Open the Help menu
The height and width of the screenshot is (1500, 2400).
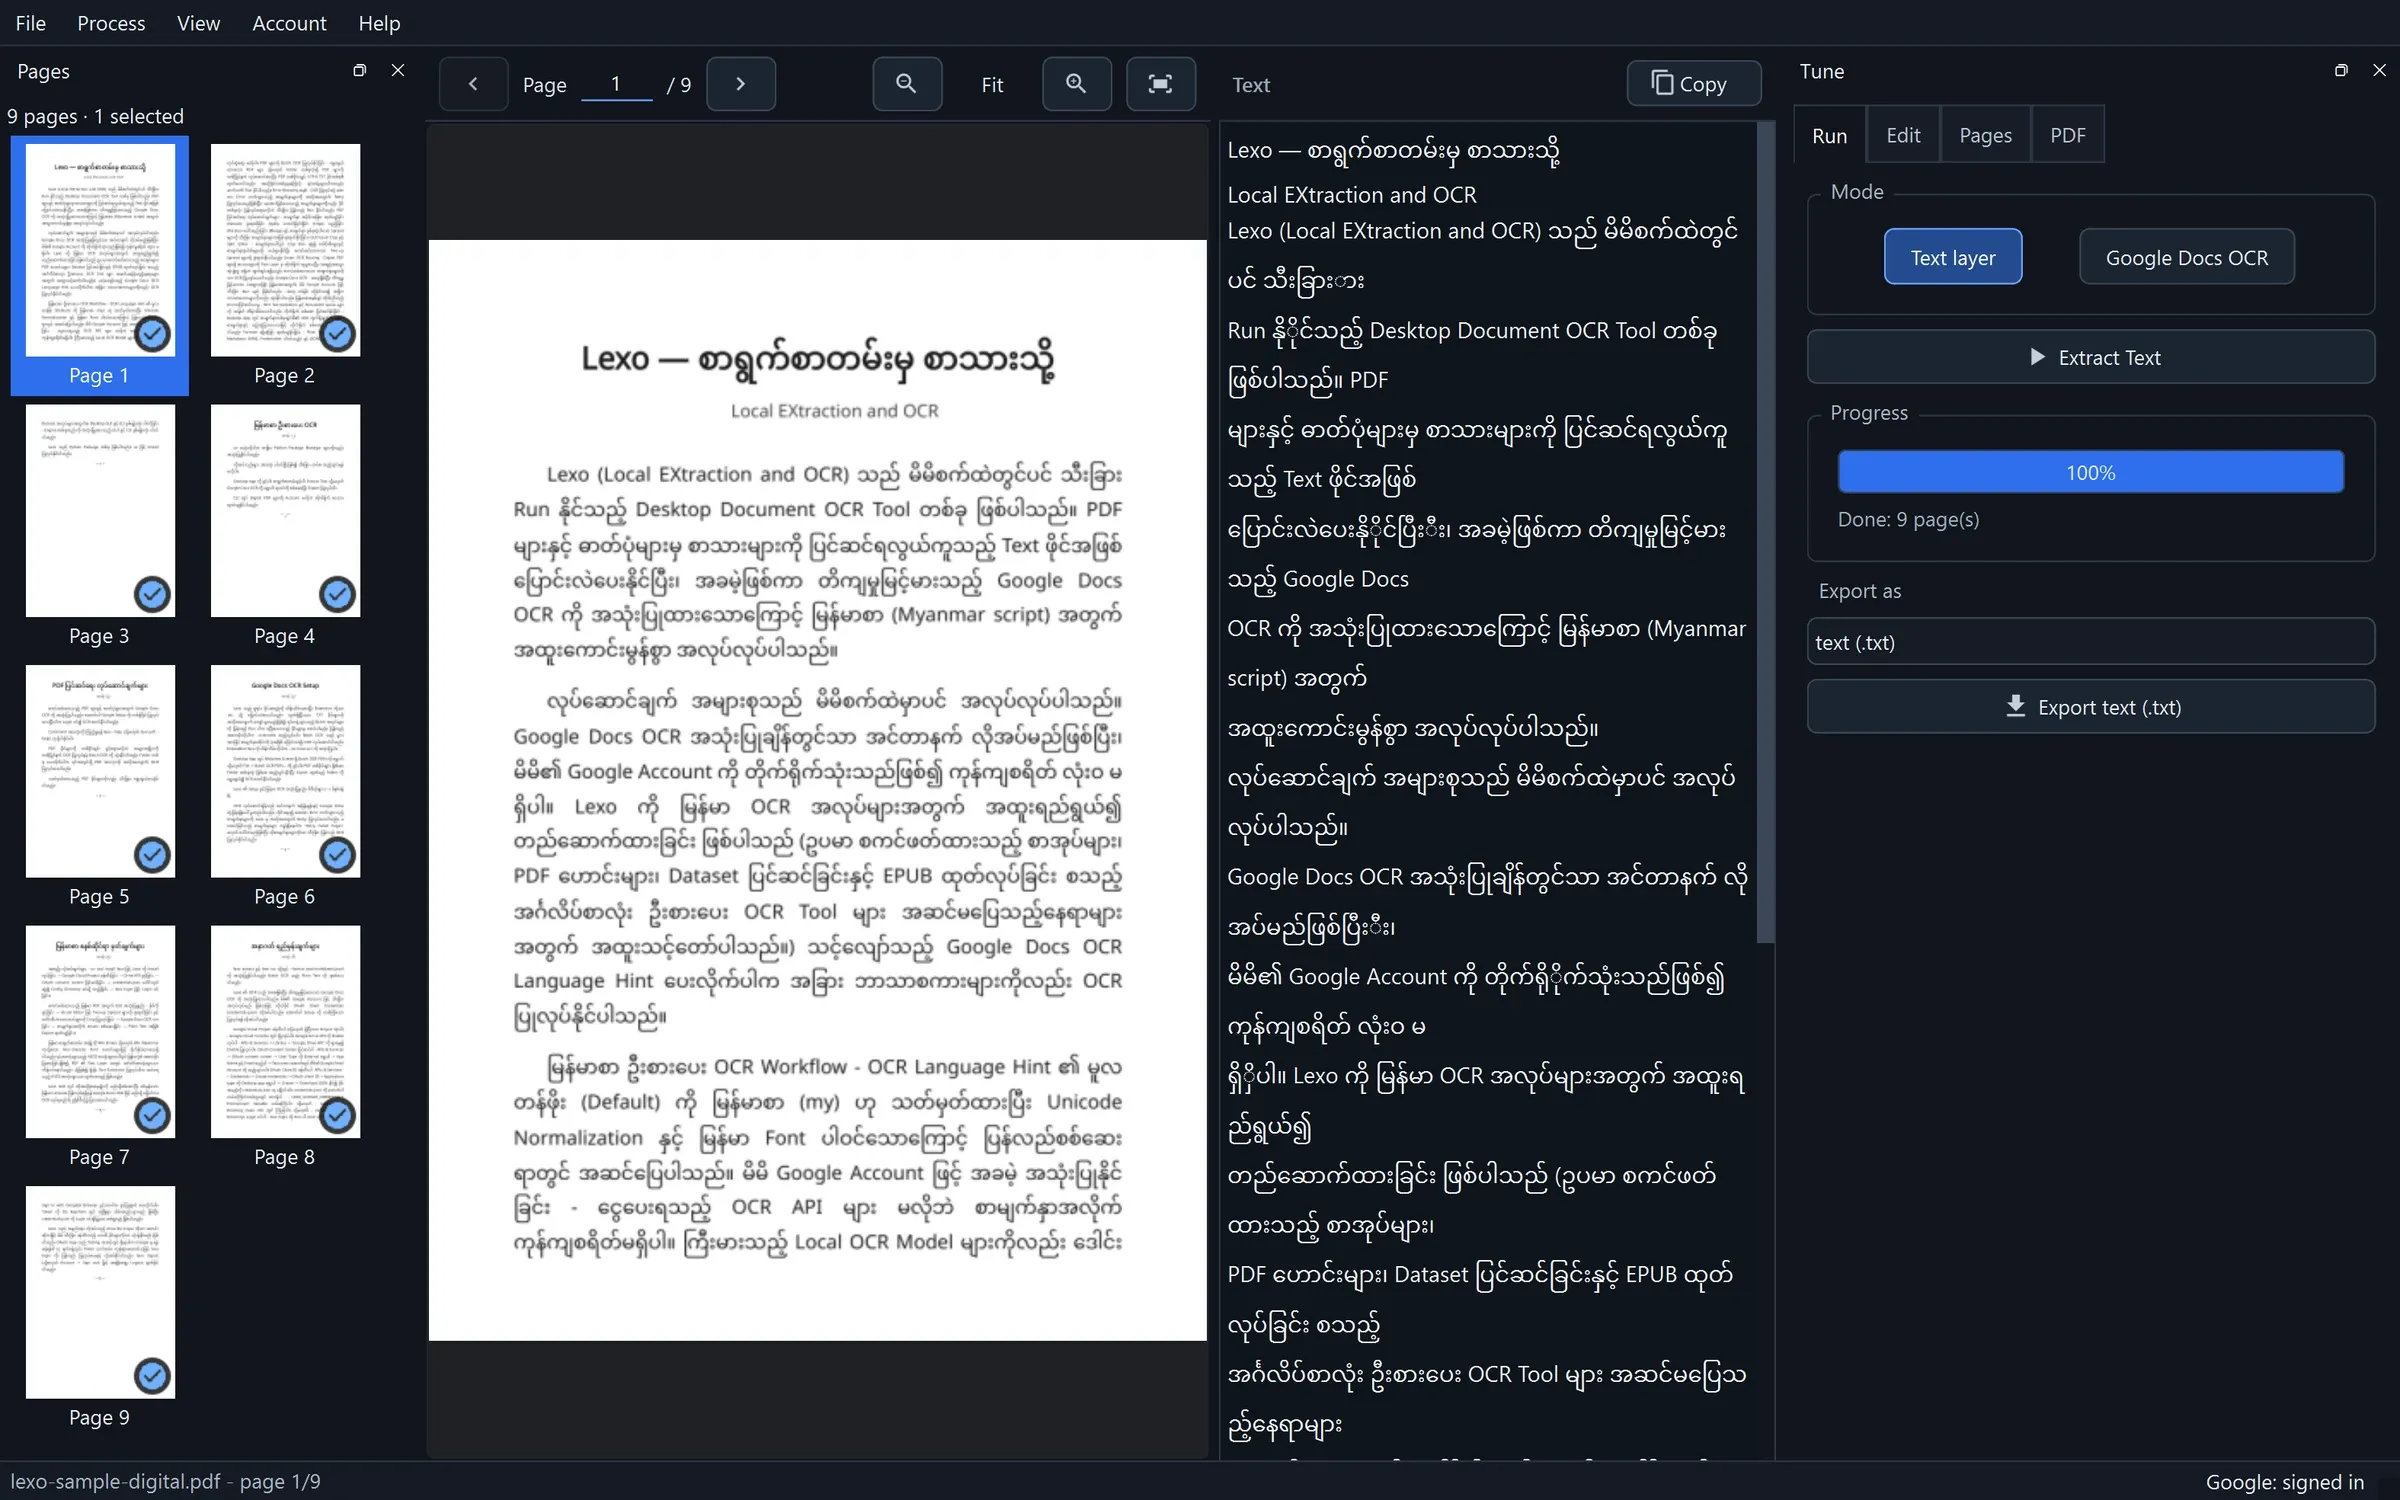pos(379,22)
